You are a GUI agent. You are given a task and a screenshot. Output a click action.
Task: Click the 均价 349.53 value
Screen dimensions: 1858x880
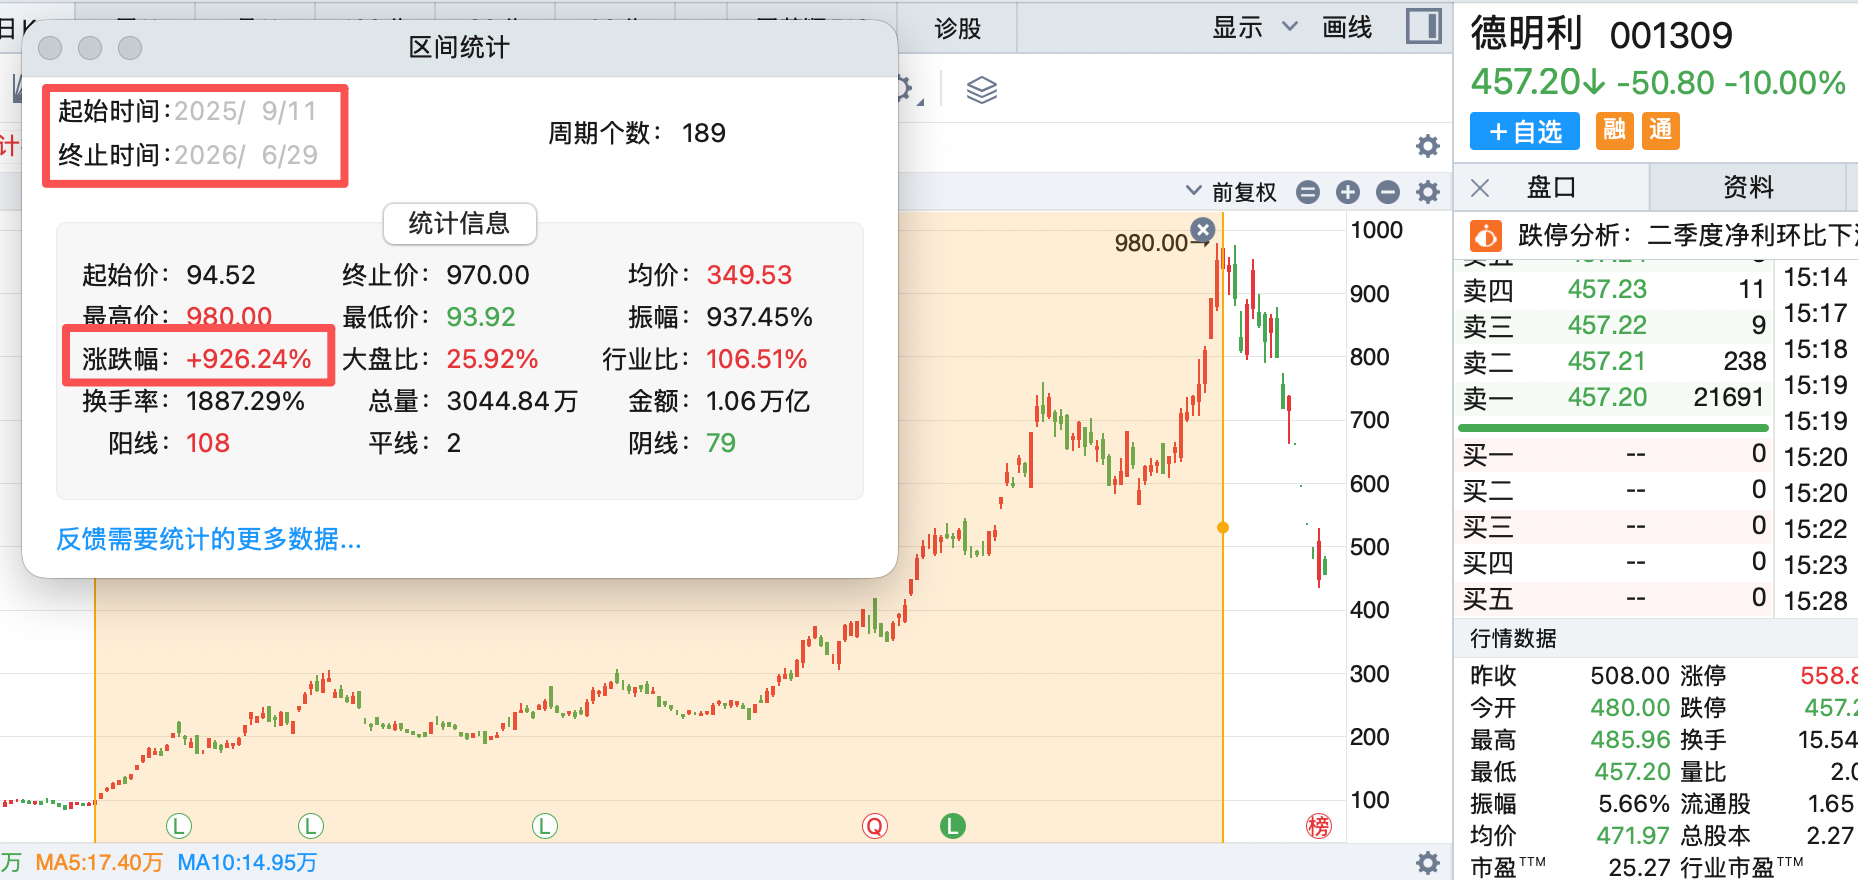tap(749, 275)
